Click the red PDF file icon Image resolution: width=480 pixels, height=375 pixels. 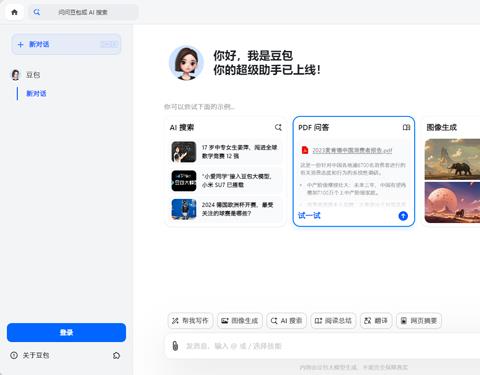click(305, 150)
